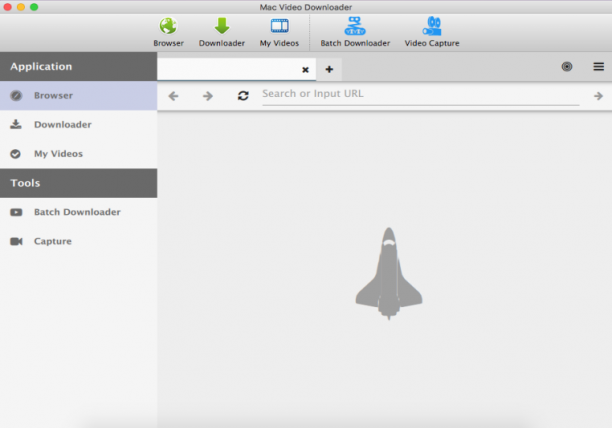Open the hamburger menu
The height and width of the screenshot is (428, 612).
598,67
